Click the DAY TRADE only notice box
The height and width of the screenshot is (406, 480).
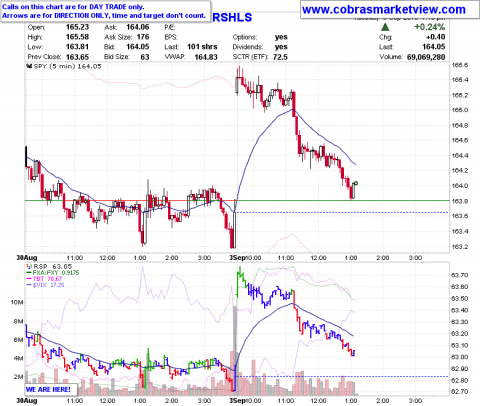point(106,11)
